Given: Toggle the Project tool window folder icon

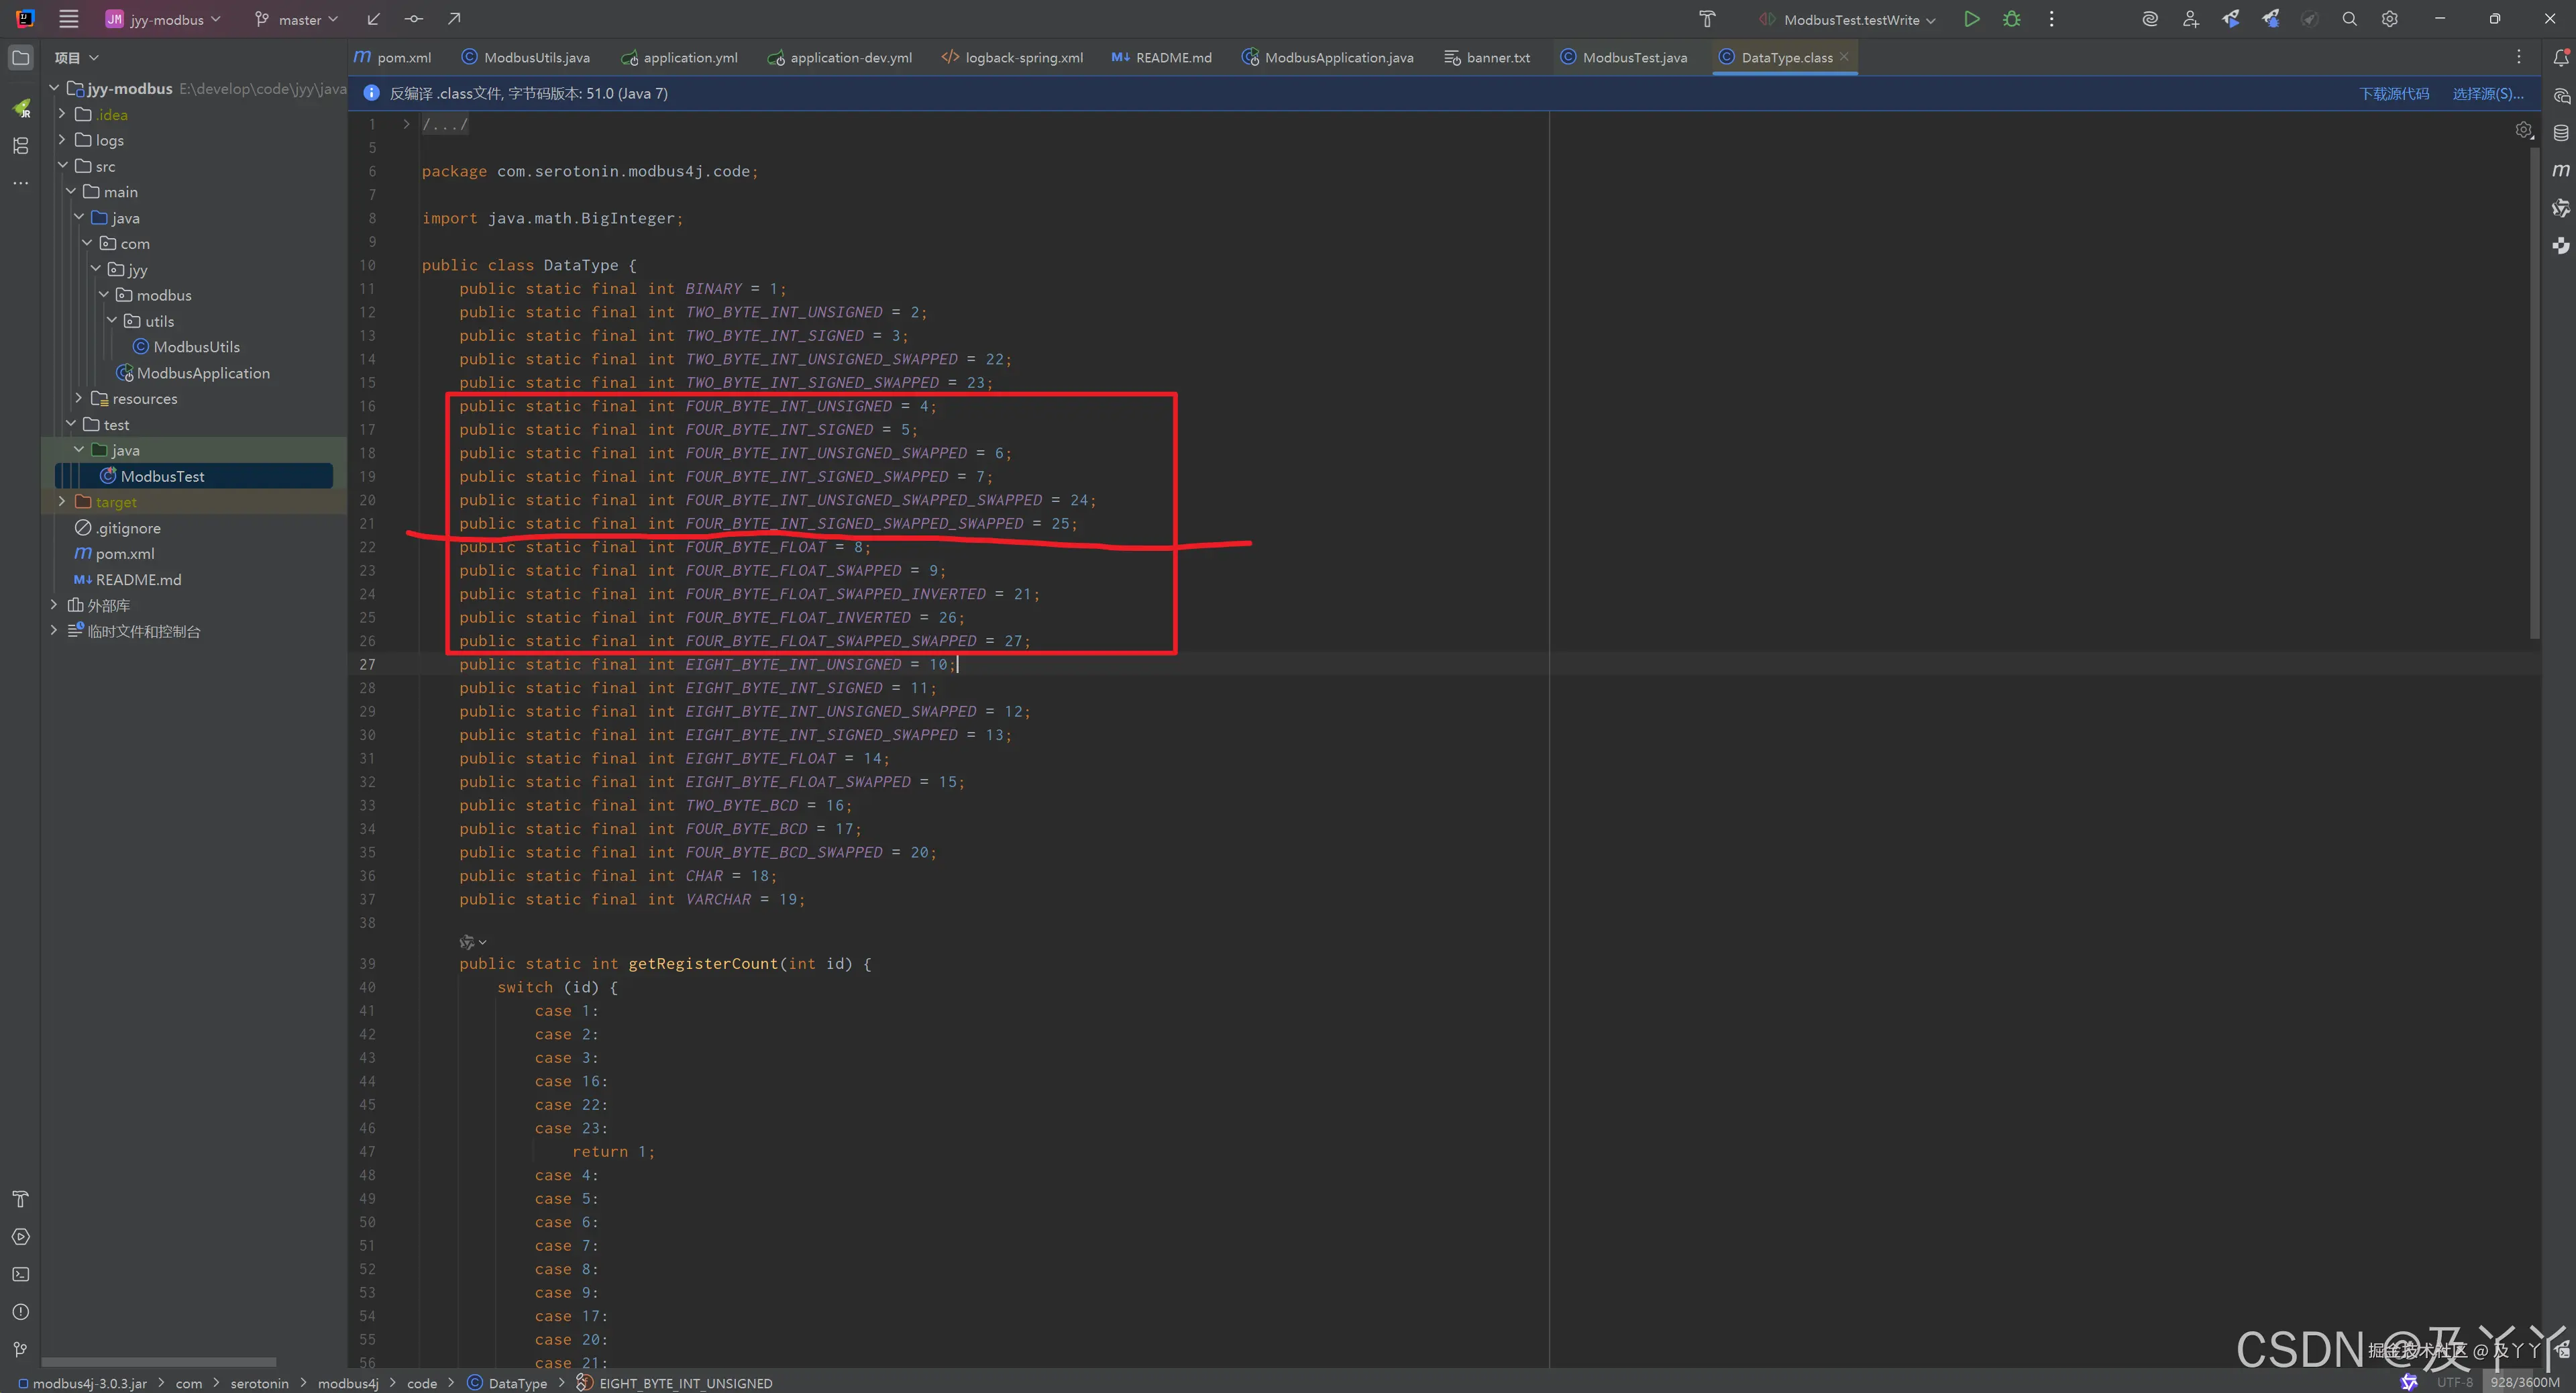Looking at the screenshot, I should point(20,58).
